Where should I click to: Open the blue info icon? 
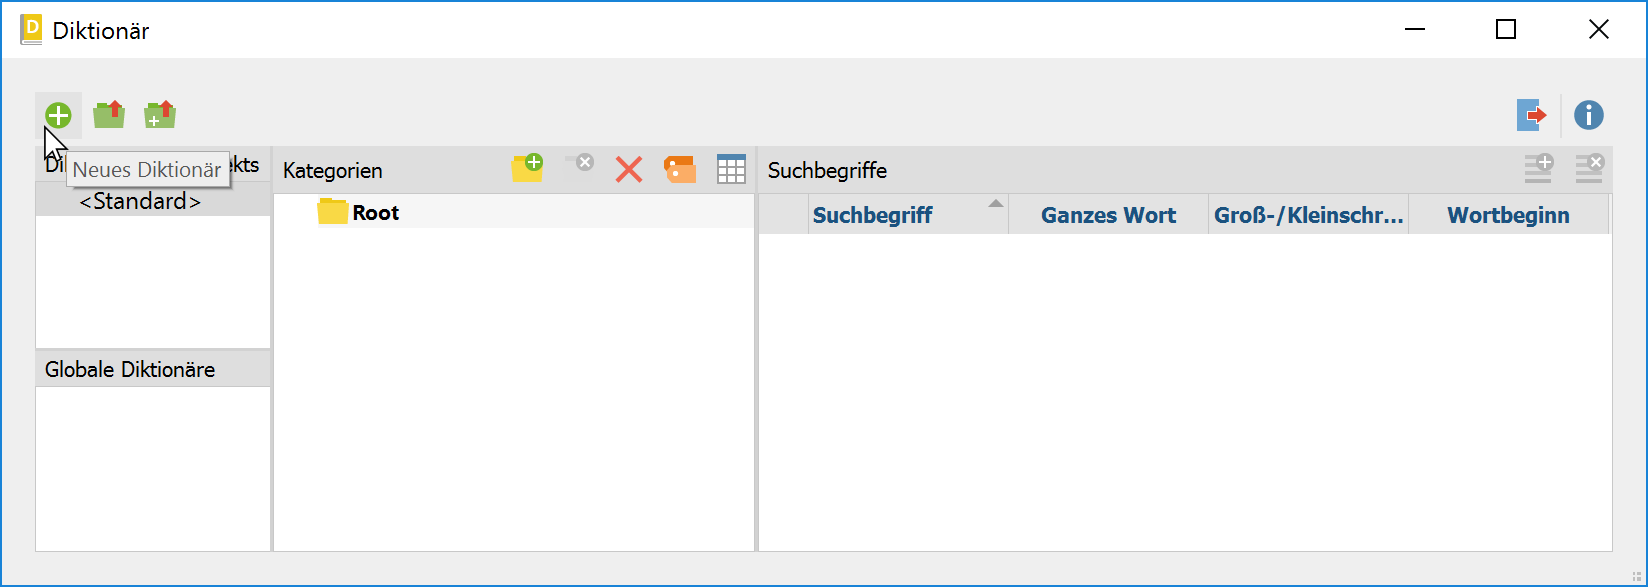pyautogui.click(x=1589, y=115)
